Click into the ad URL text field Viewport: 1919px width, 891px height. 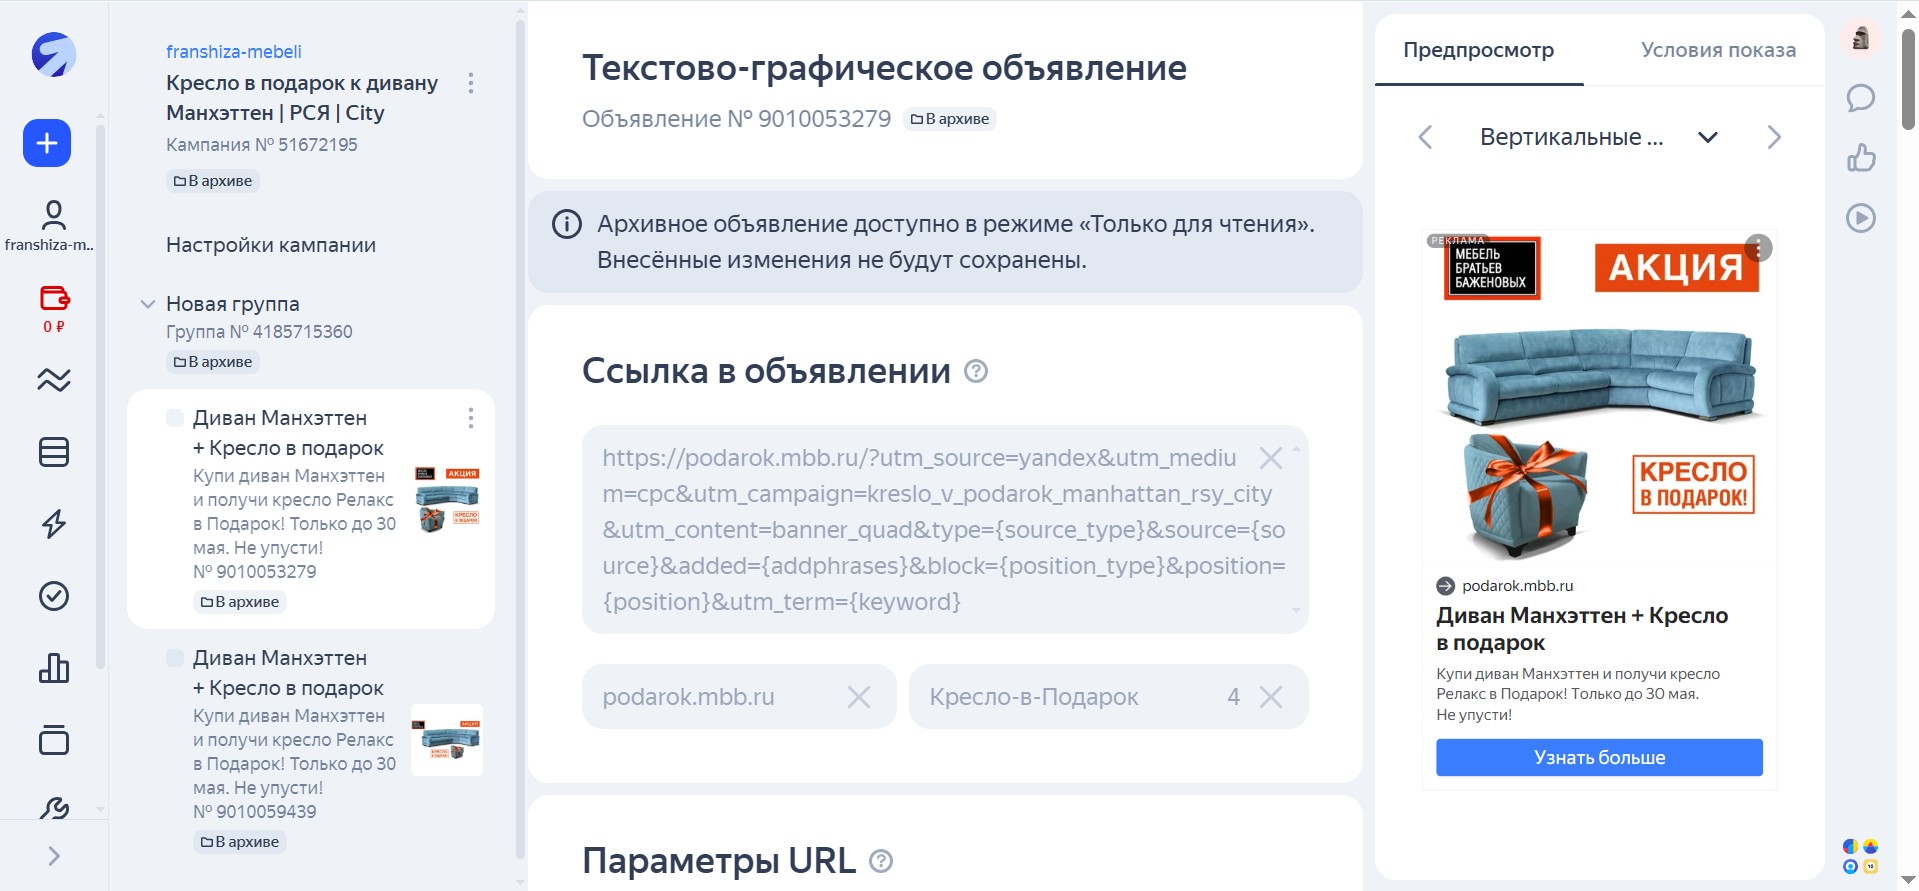click(x=945, y=530)
